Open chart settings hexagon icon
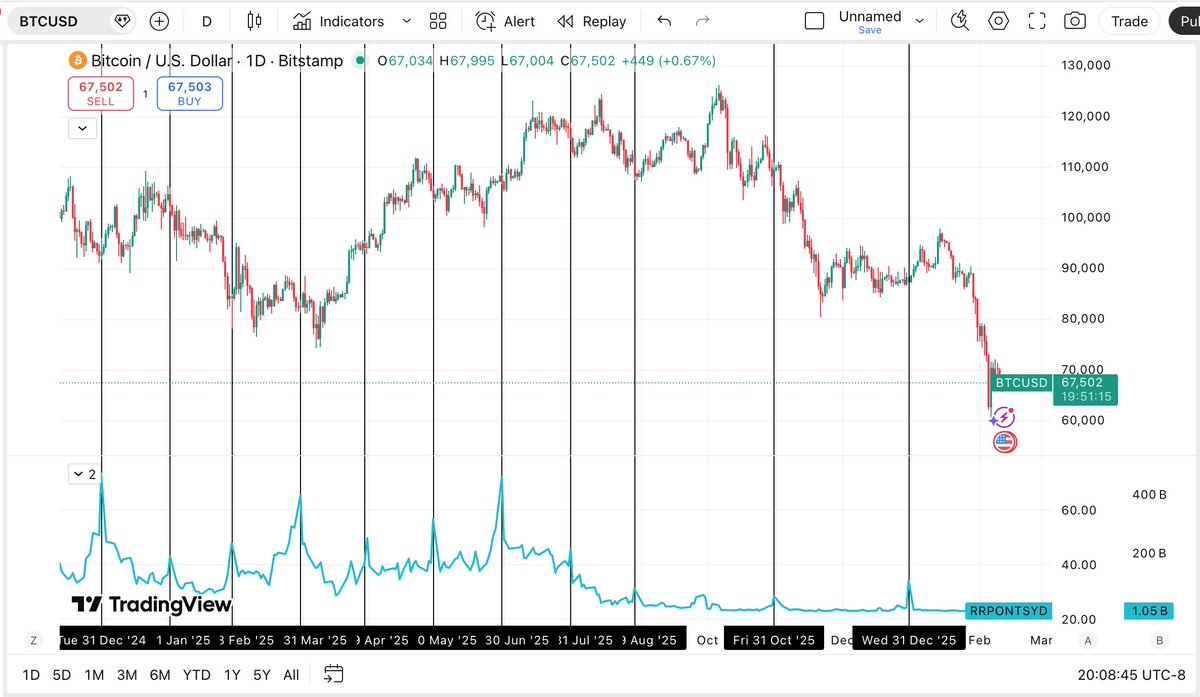1200x697 pixels. [x=998, y=21]
